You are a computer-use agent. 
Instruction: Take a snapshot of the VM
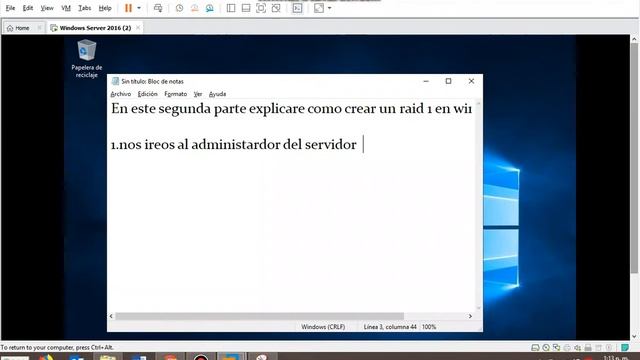coord(179,8)
